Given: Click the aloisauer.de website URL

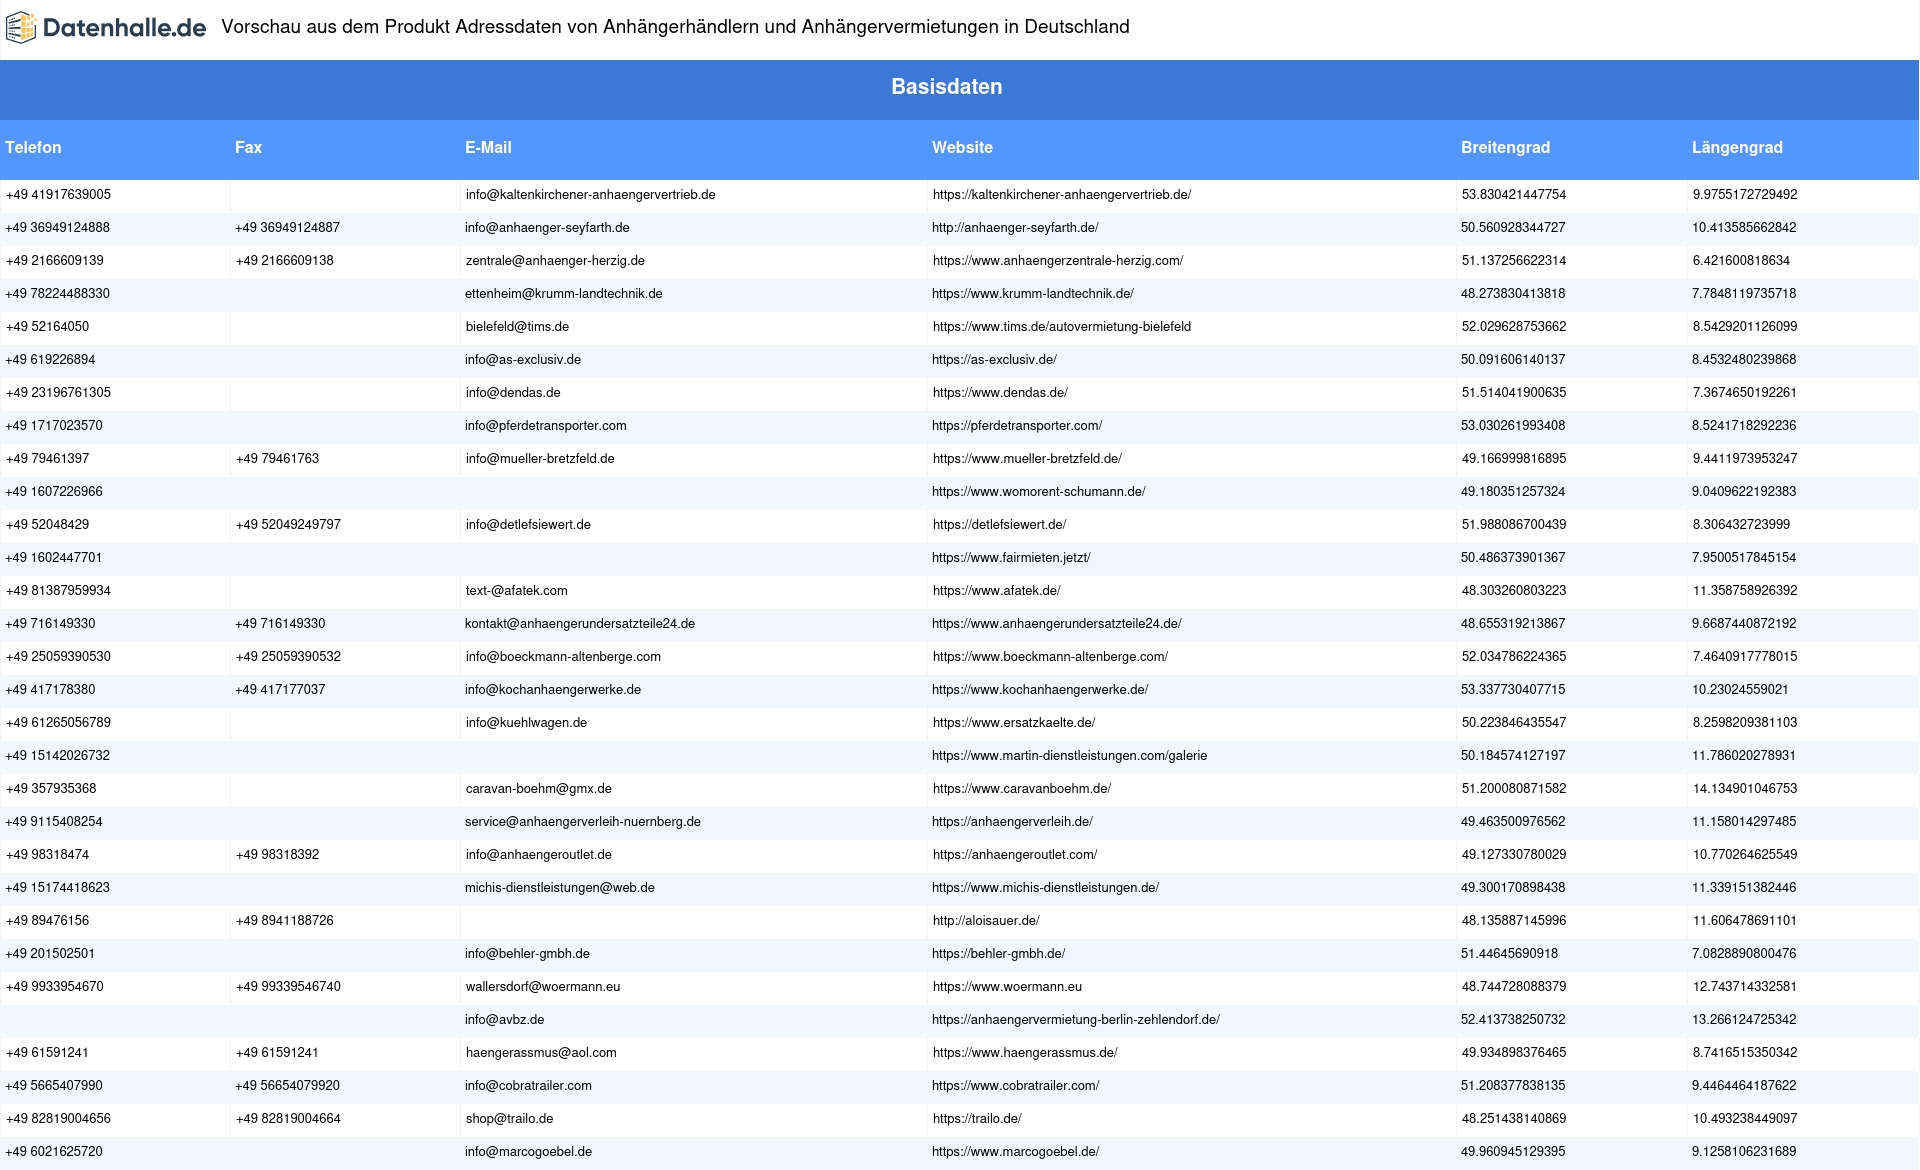Looking at the screenshot, I should [x=986, y=921].
